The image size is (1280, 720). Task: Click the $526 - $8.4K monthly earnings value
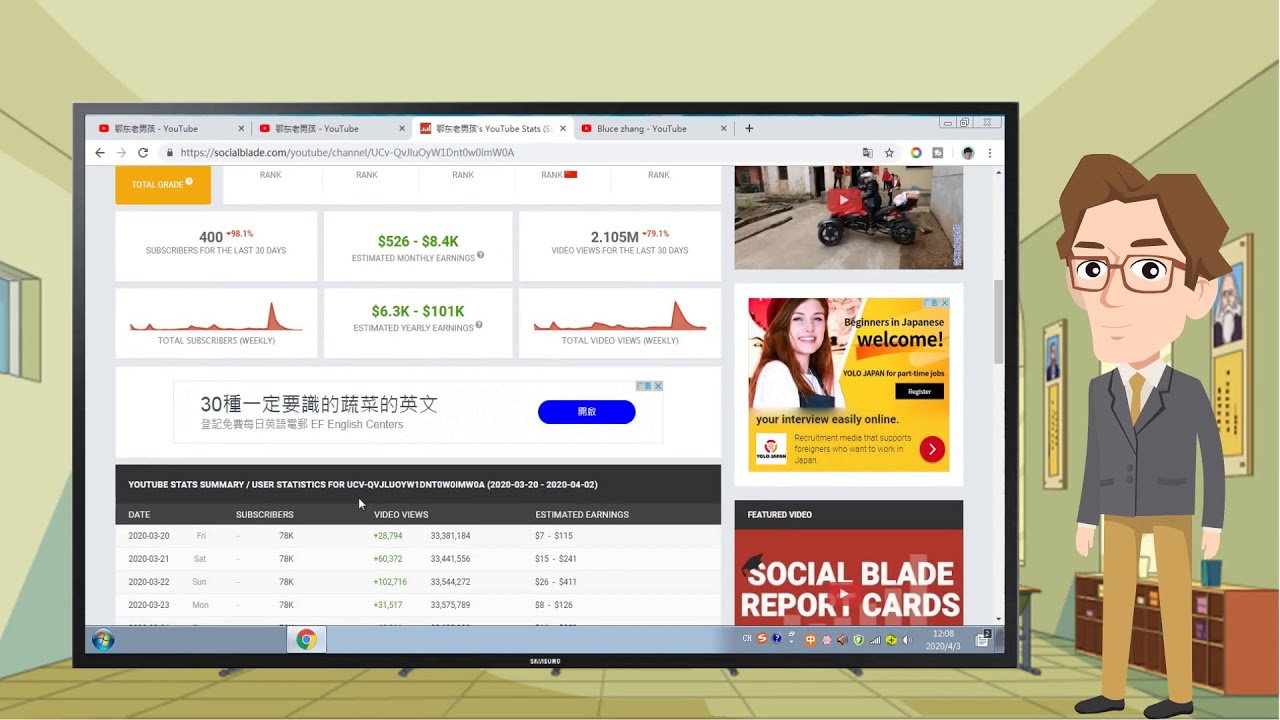pyautogui.click(x=418, y=241)
